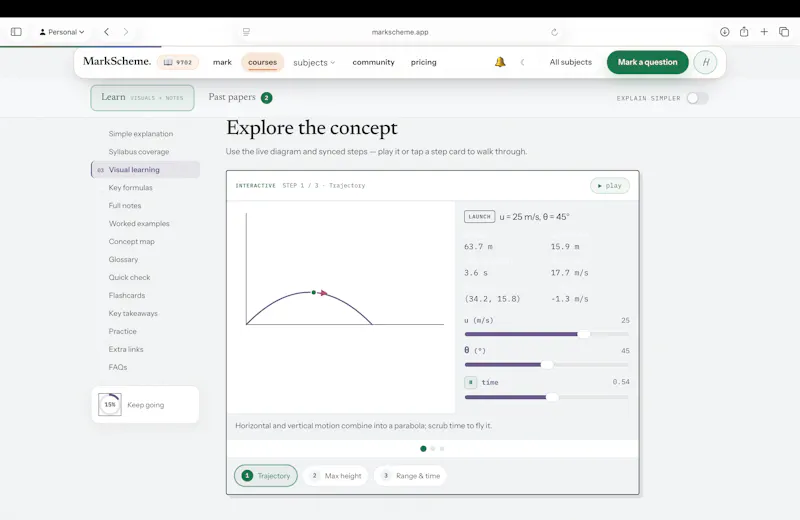Viewport: 800px width, 520px height.
Task: Open Concept map section
Action: pyautogui.click(x=132, y=241)
